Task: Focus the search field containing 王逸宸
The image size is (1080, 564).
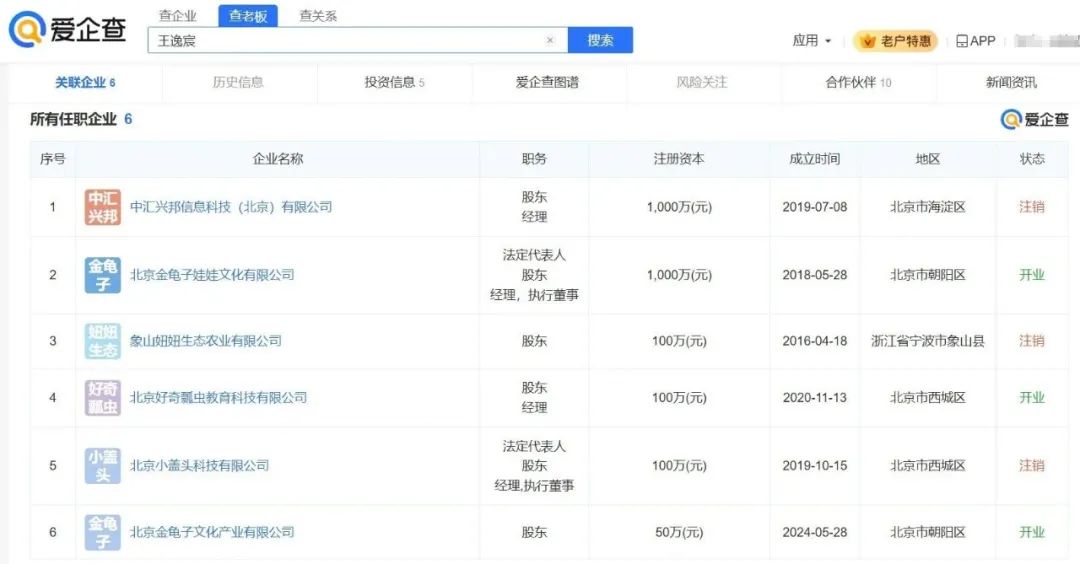Action: tap(357, 41)
